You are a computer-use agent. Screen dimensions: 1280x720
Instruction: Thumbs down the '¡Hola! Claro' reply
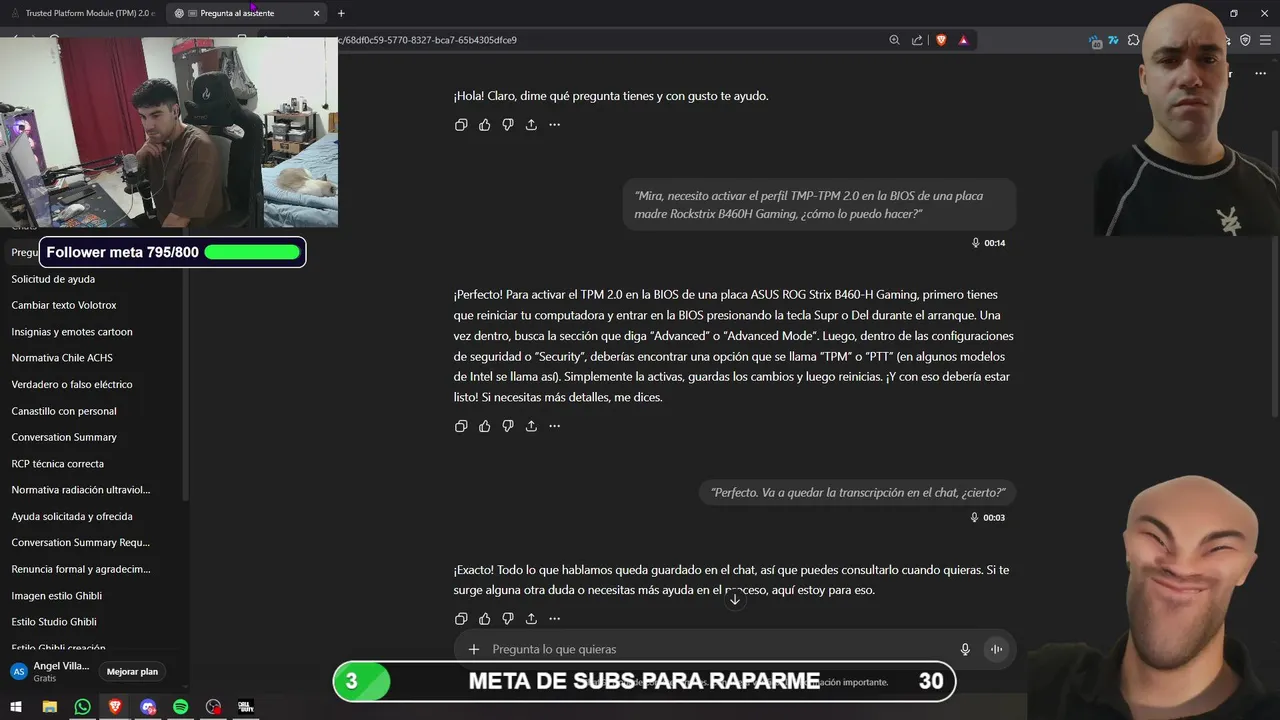pos(508,125)
